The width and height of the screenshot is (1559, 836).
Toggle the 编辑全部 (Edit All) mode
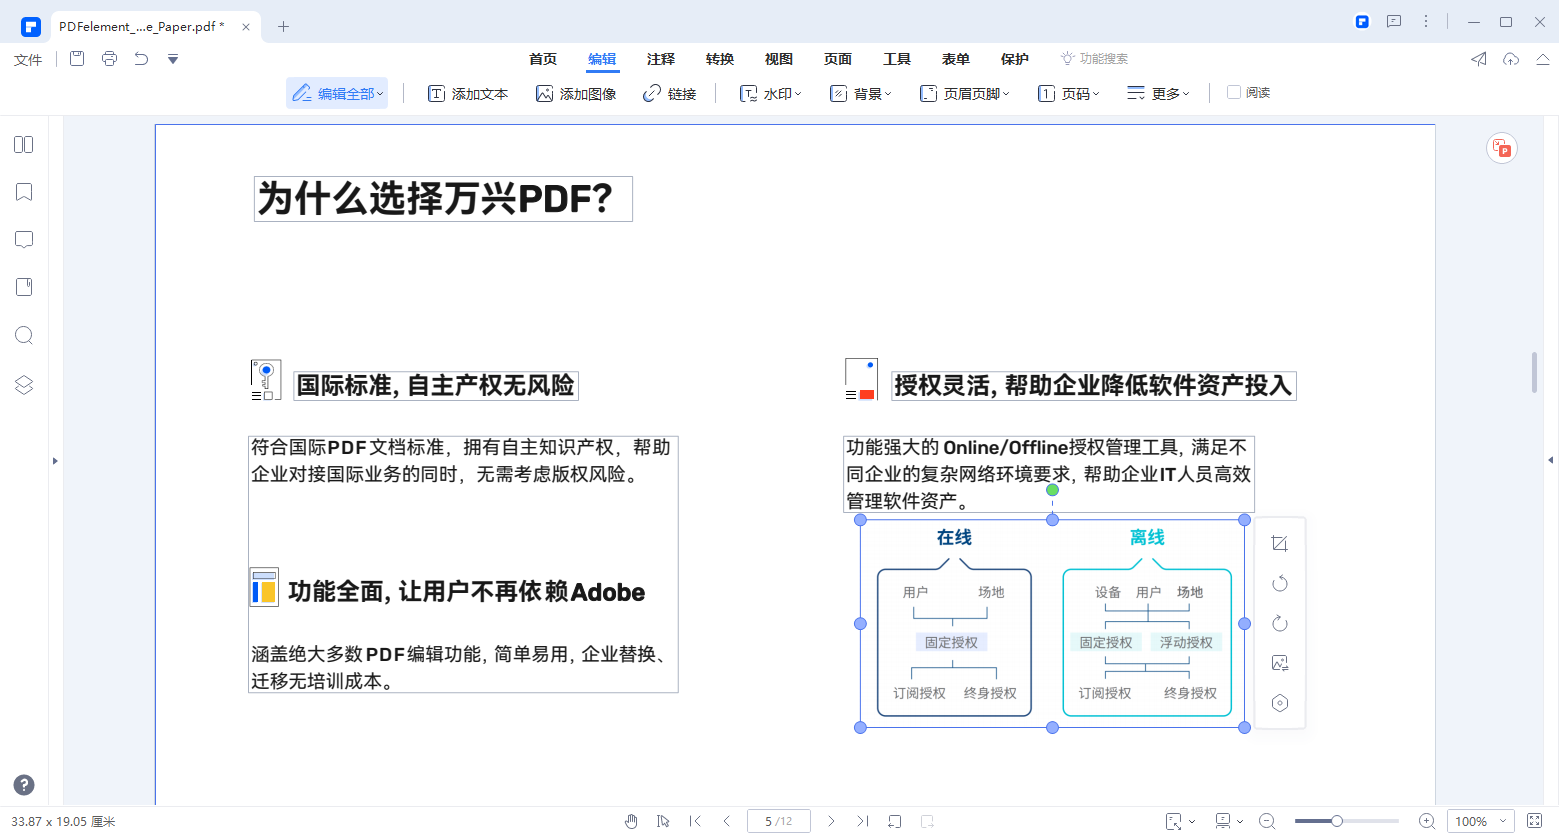point(336,92)
